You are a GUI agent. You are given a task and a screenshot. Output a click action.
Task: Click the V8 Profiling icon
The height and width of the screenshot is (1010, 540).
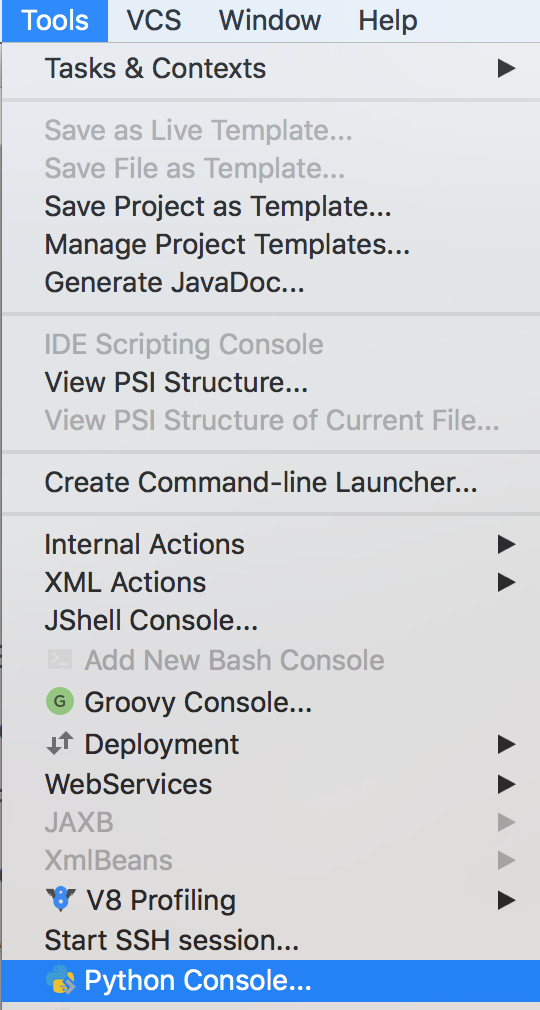click(61, 900)
